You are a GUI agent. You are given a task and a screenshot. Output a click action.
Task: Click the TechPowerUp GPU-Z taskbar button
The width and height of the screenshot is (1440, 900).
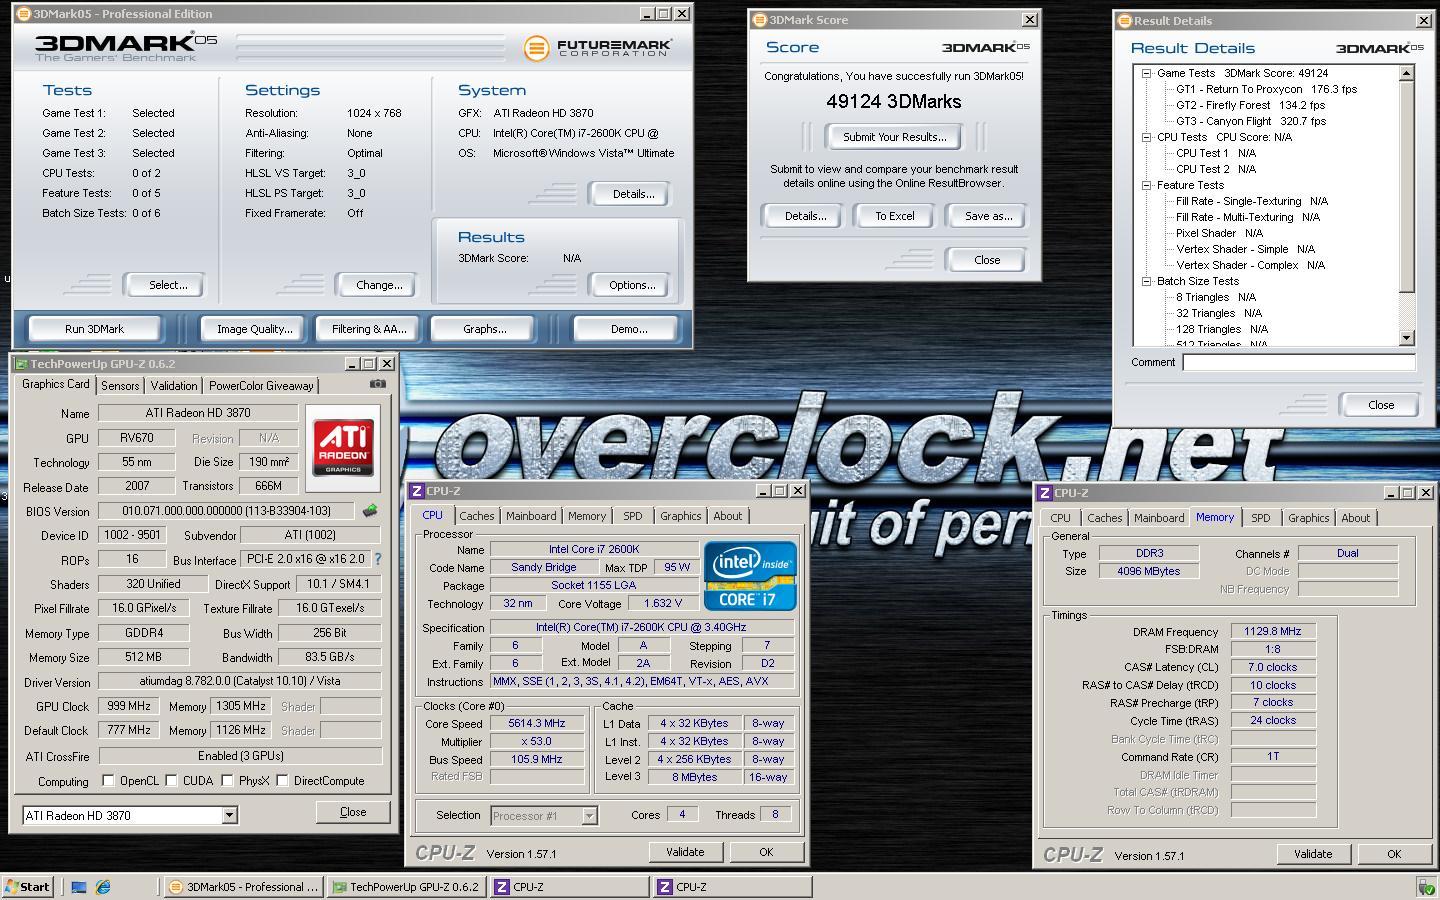pyautogui.click(x=405, y=887)
